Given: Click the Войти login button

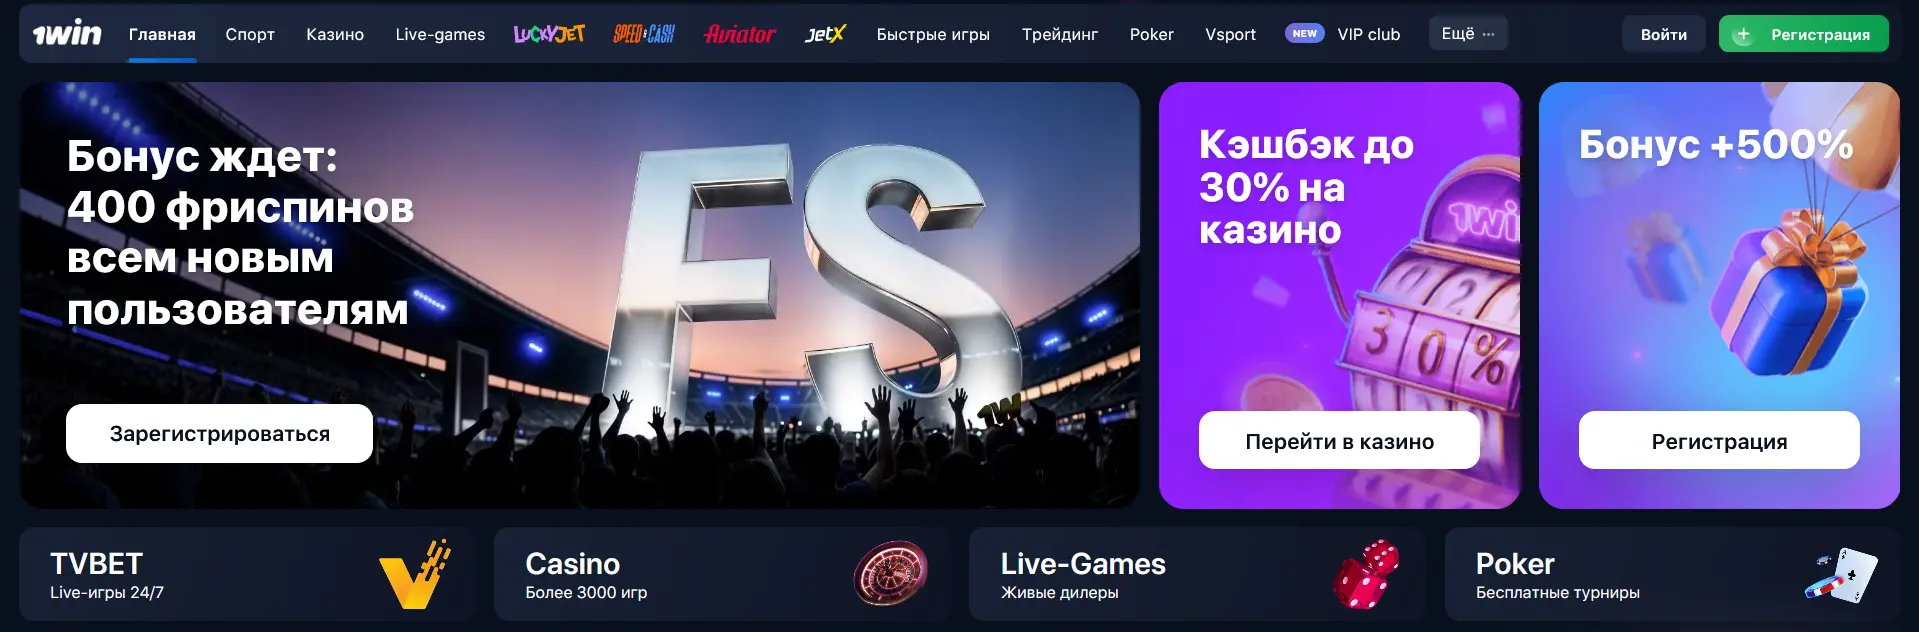Looking at the screenshot, I should click(1664, 34).
